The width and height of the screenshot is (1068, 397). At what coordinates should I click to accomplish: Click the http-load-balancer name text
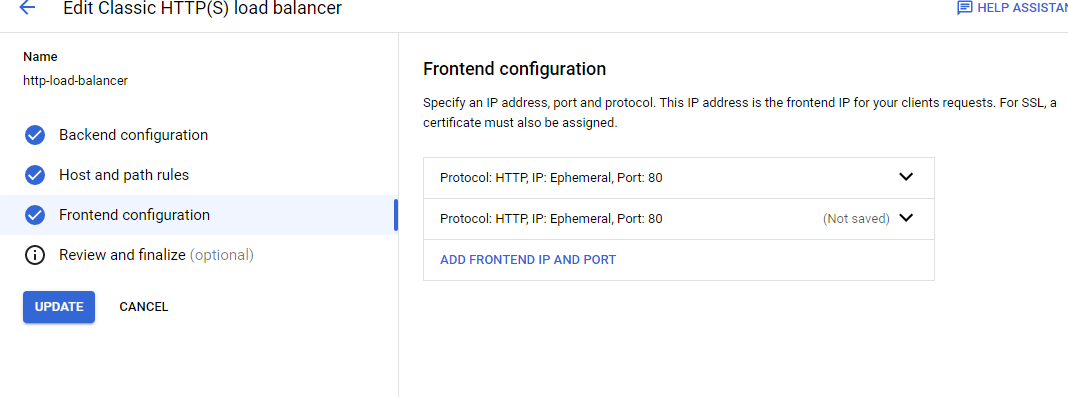76,80
